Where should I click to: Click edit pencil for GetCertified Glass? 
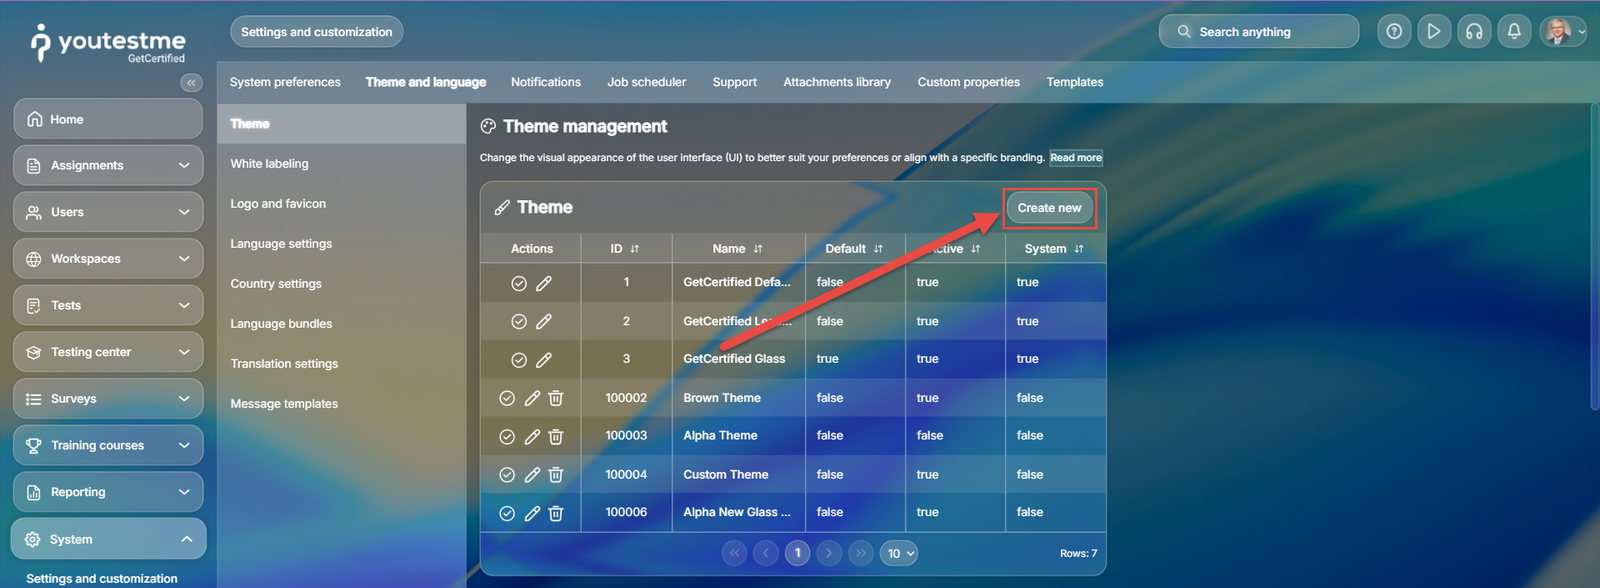coord(544,360)
